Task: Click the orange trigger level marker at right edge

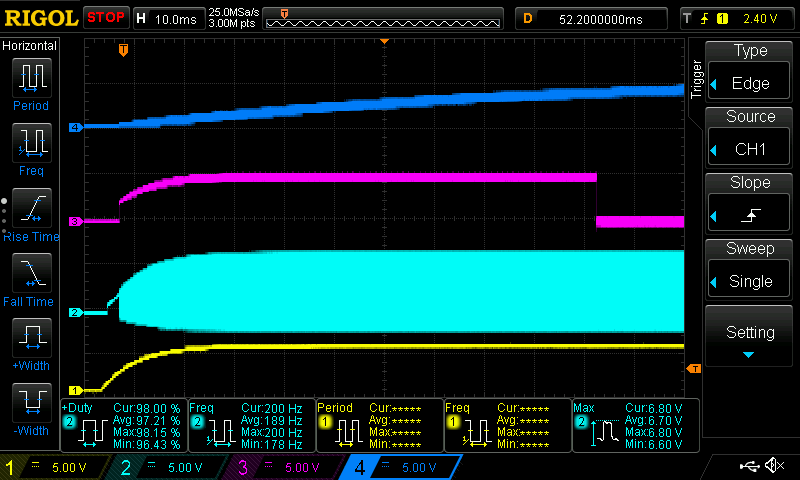Action: click(x=693, y=368)
